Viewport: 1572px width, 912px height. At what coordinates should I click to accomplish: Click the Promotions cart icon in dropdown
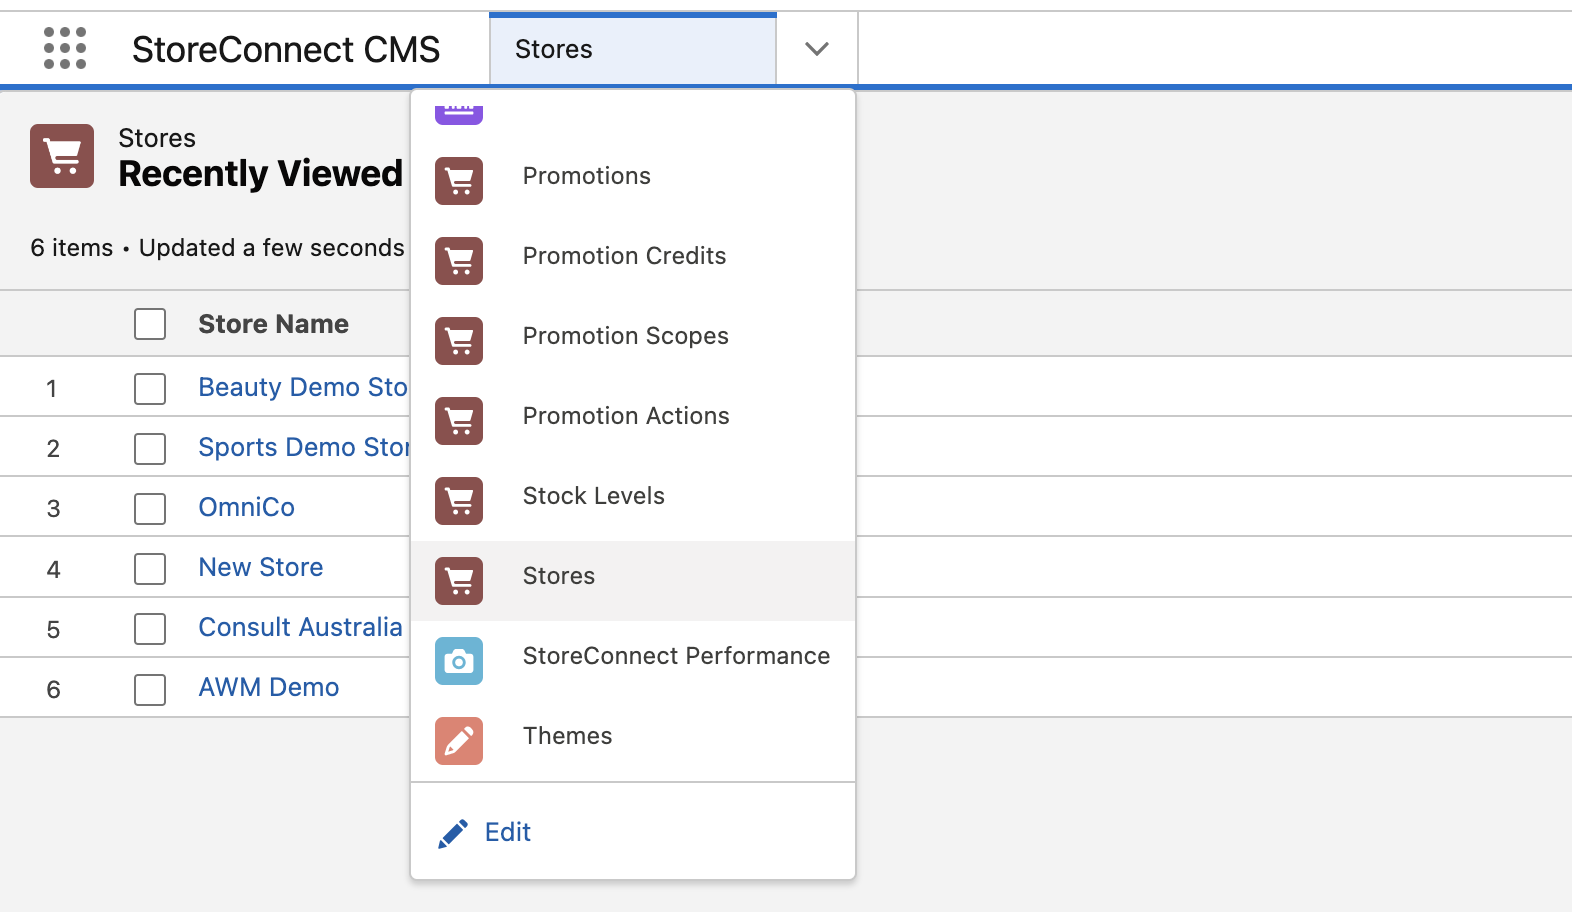coord(459,181)
